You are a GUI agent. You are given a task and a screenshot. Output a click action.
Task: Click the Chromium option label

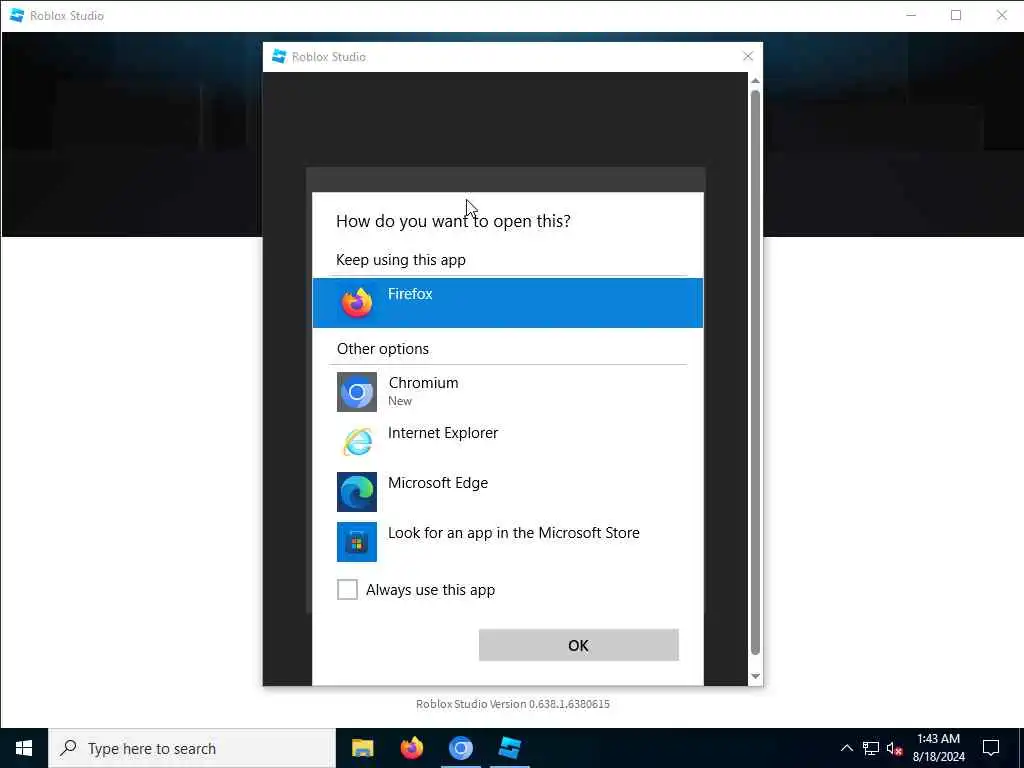pos(423,383)
